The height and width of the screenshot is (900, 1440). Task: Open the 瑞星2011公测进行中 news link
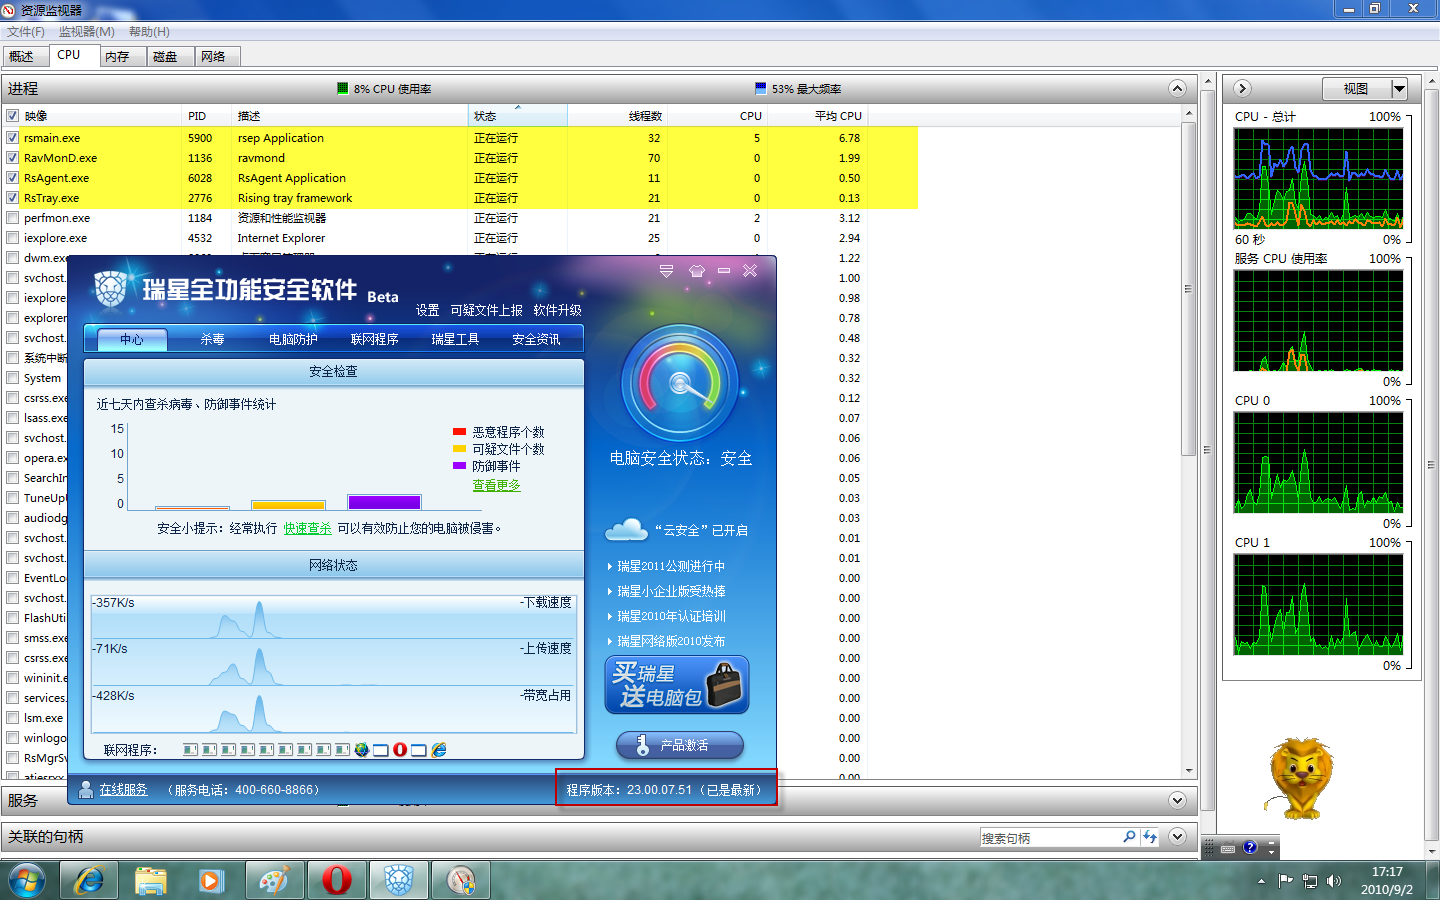[x=671, y=566]
